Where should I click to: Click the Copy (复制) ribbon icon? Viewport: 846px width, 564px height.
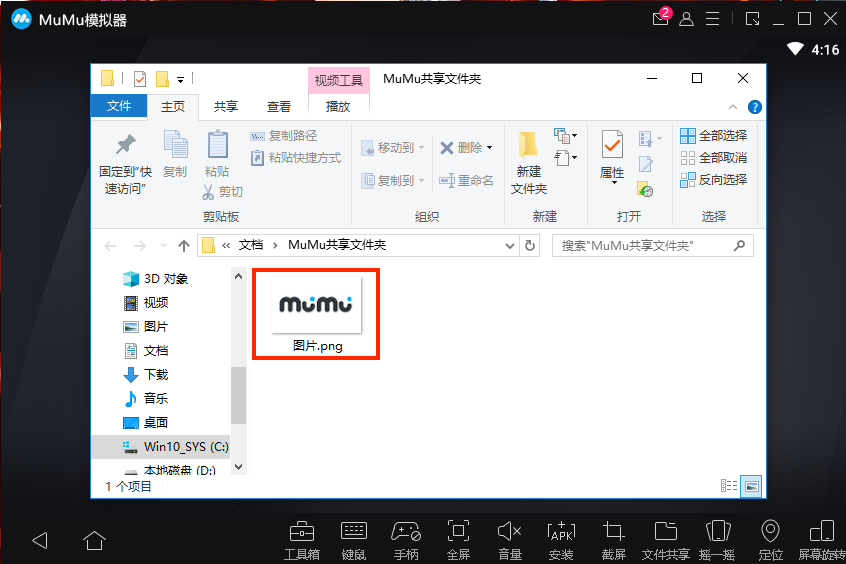tap(175, 154)
